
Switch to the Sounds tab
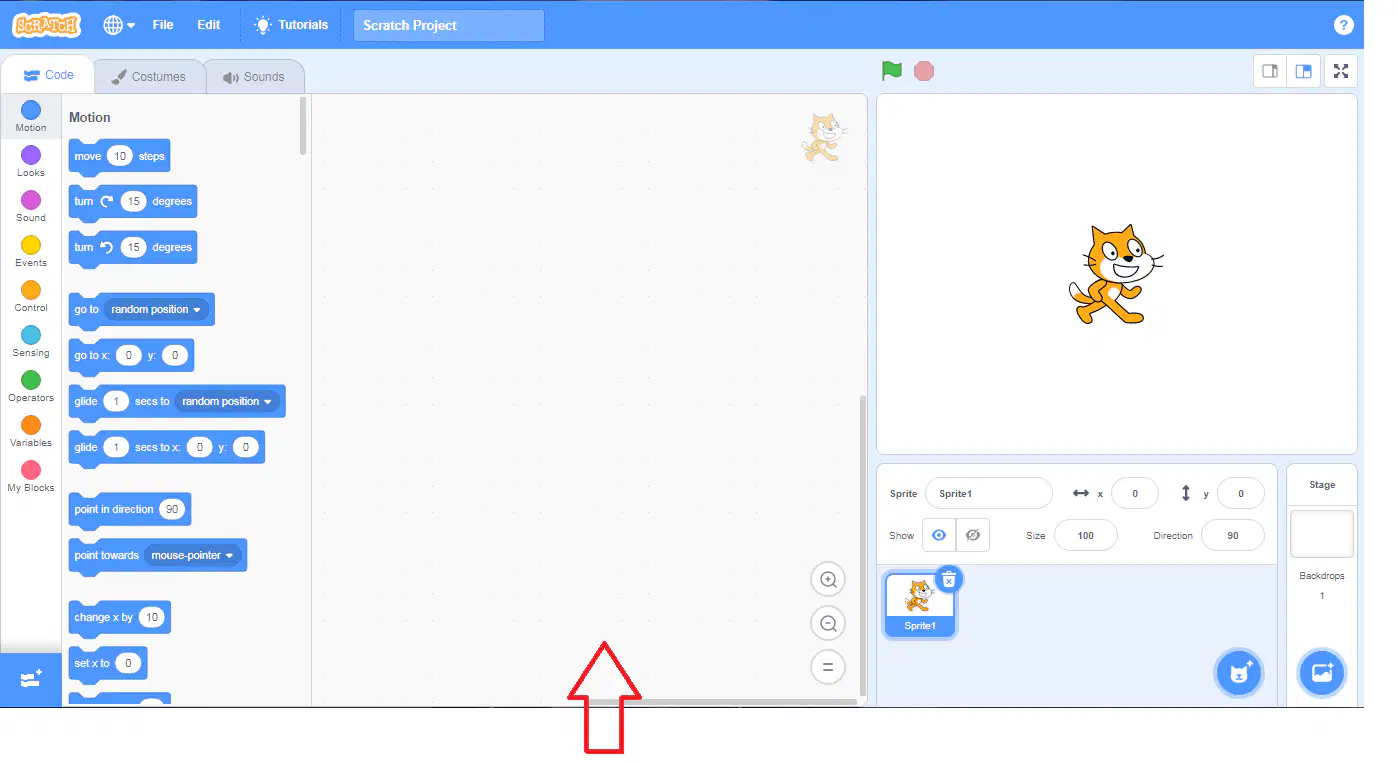254,76
